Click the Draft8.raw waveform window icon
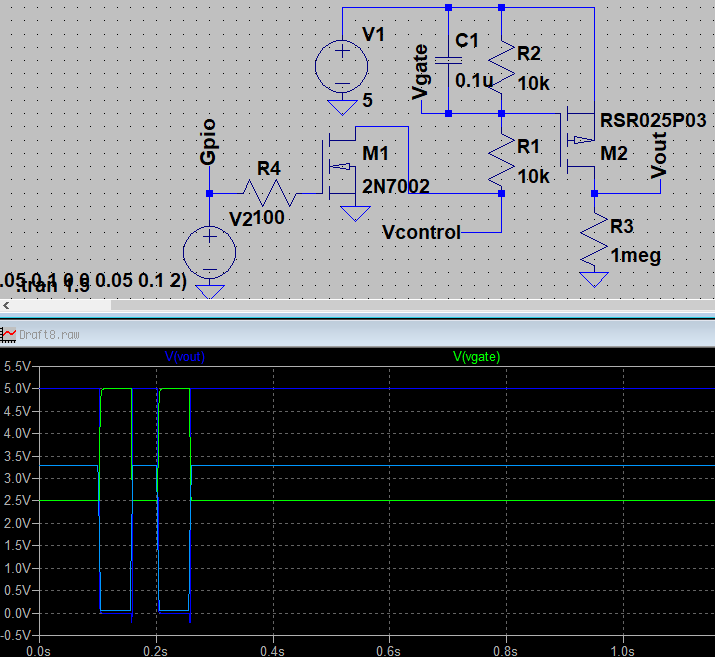 [9, 335]
